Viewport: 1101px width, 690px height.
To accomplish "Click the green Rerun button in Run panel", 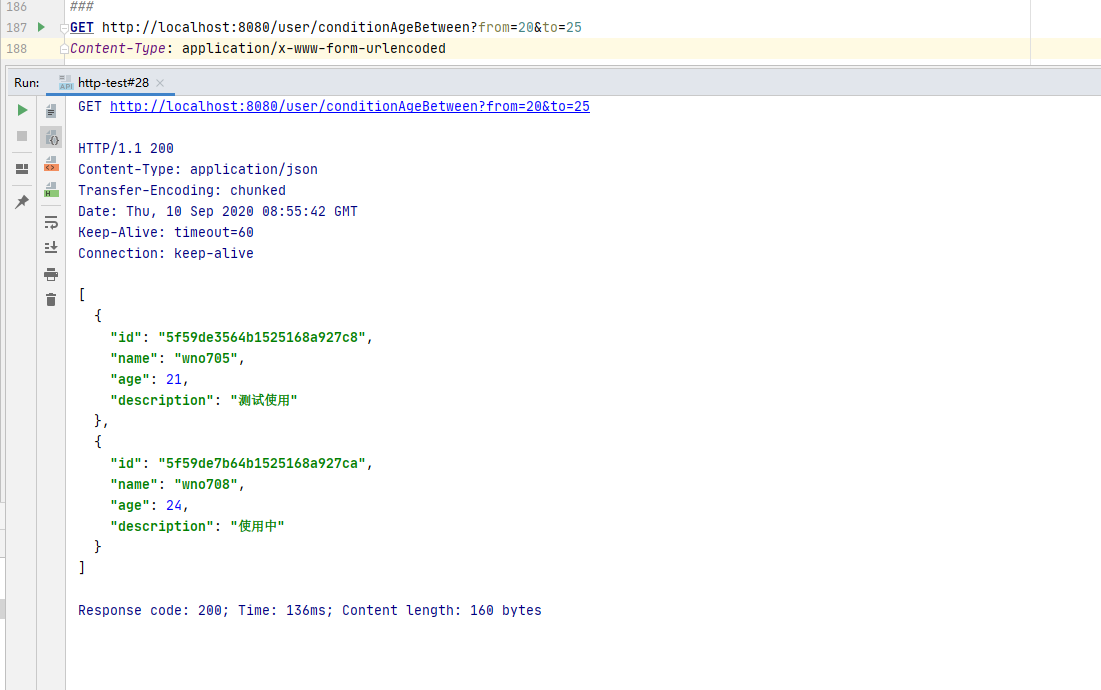I will (x=22, y=110).
